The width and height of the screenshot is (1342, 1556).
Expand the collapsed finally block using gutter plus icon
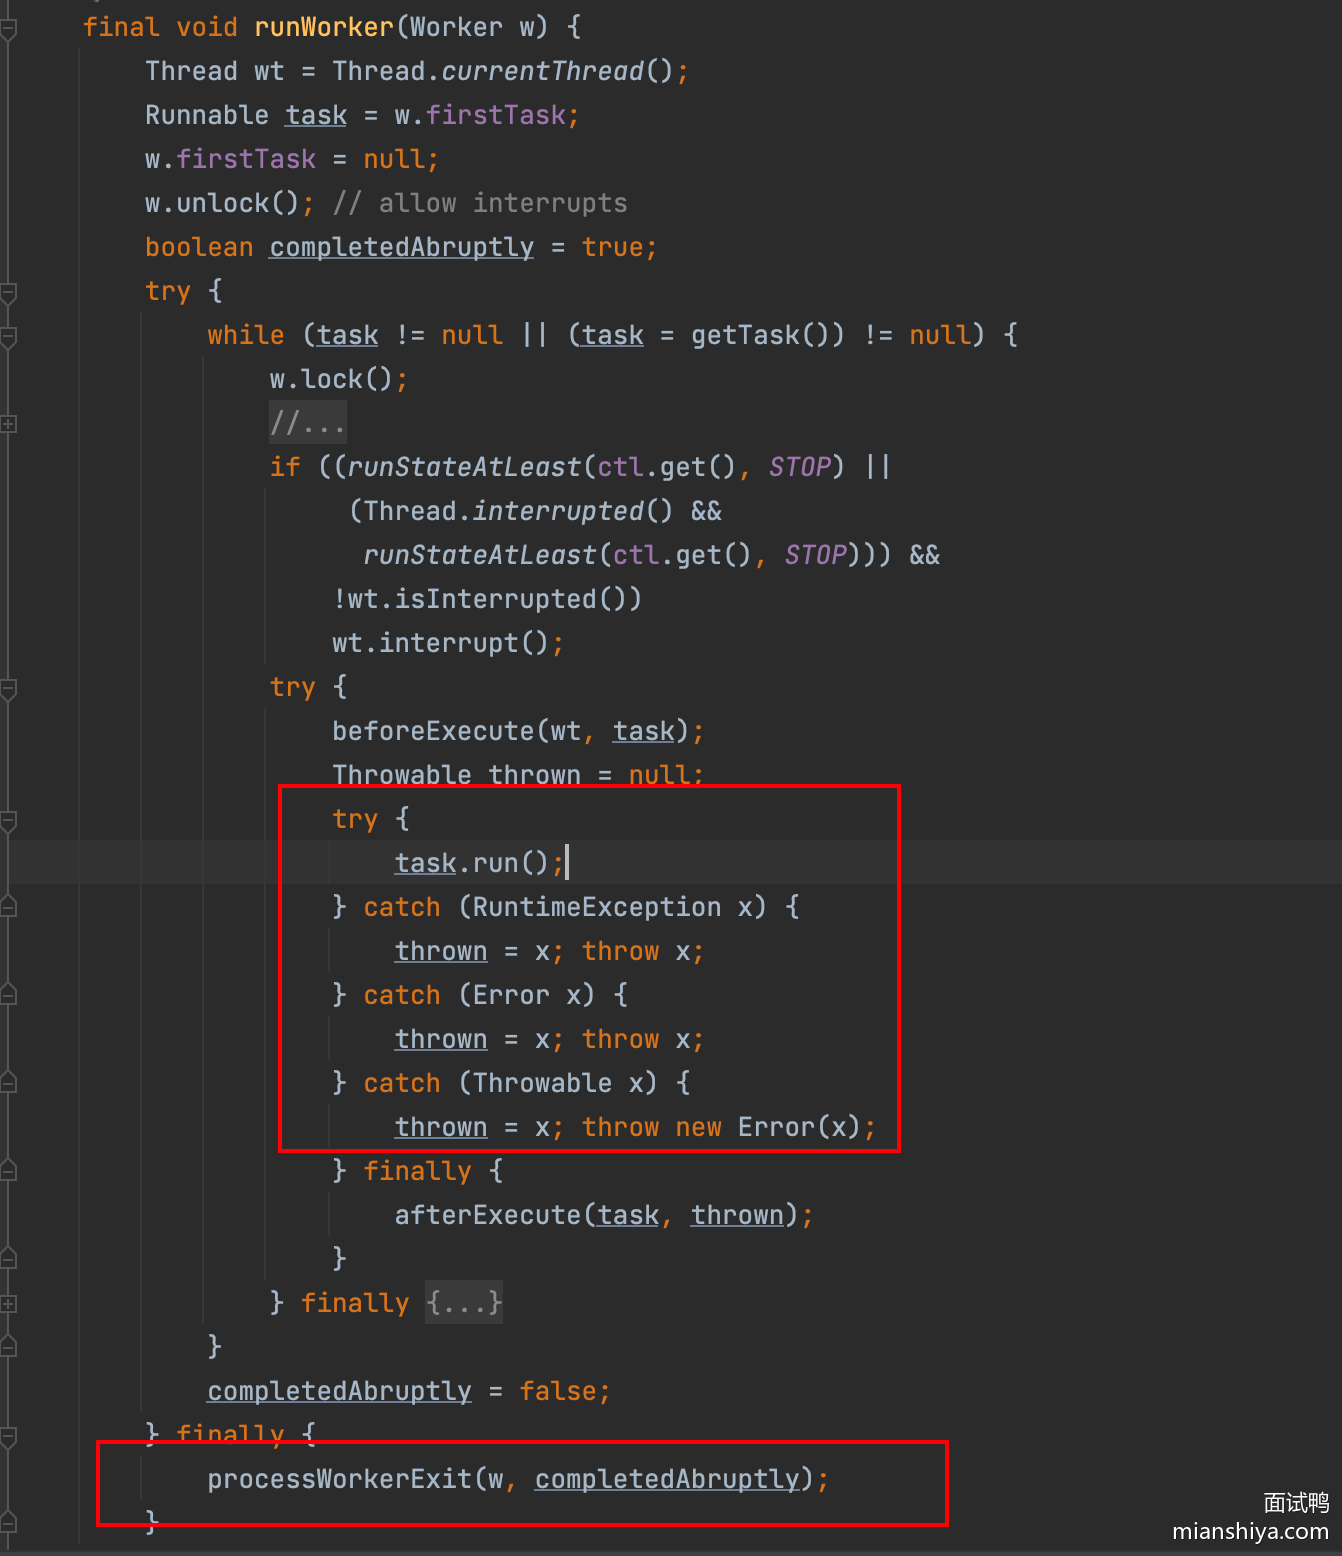click(8, 1303)
